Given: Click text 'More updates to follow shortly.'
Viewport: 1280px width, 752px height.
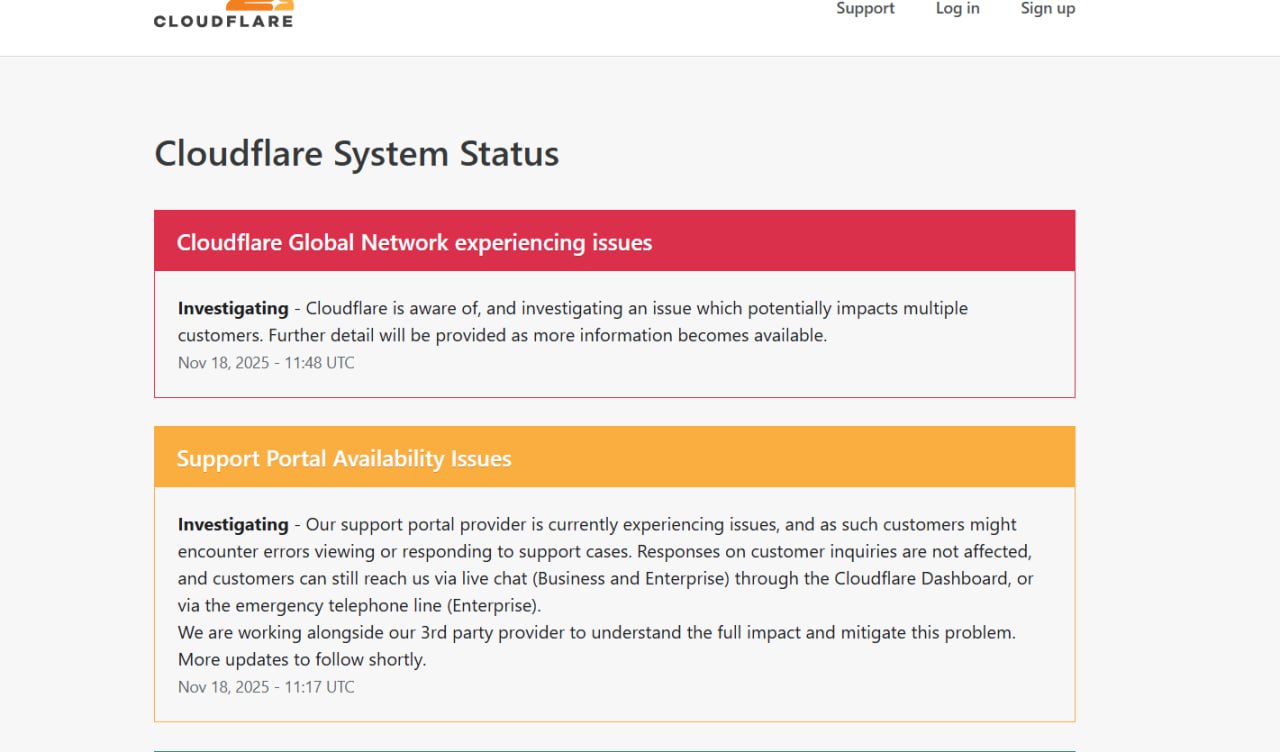Looking at the screenshot, I should (302, 659).
